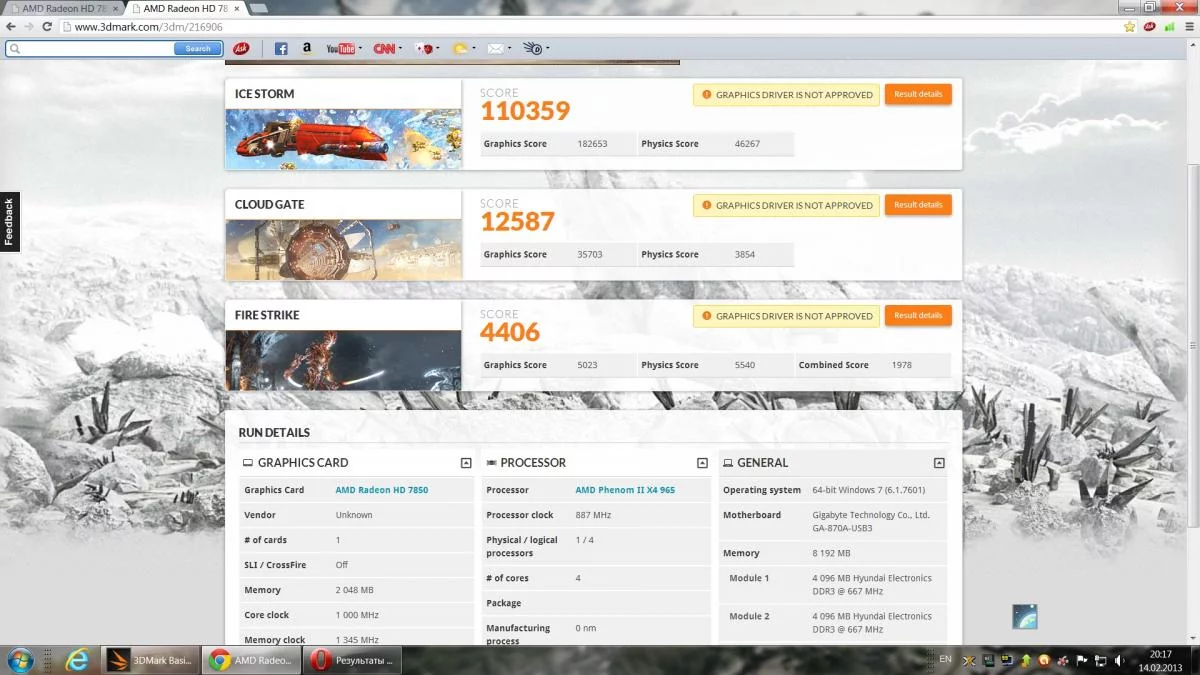Click the Ask extension icon near address bar
This screenshot has height=675, width=1200.
click(1149, 27)
